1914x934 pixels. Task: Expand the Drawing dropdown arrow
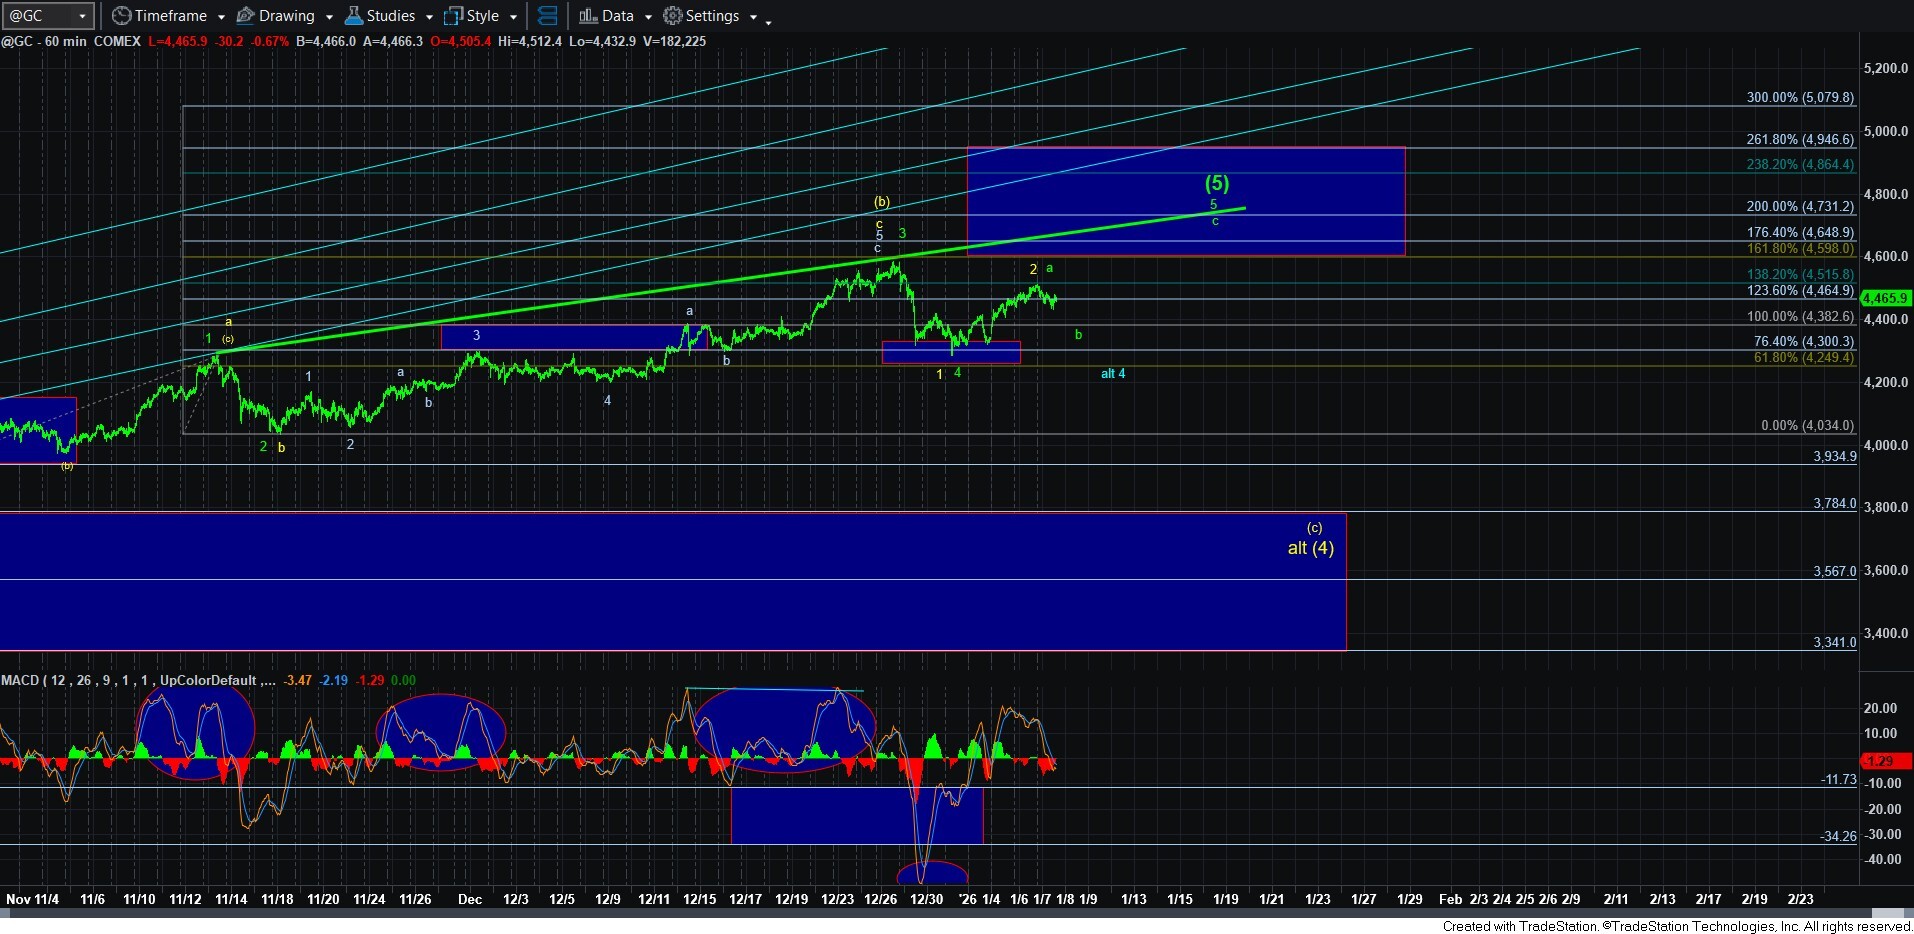[x=329, y=17]
